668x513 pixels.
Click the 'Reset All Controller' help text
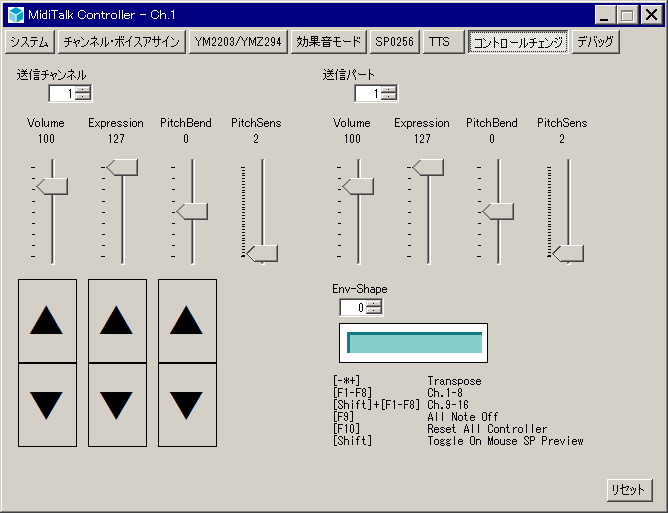tap(487, 429)
